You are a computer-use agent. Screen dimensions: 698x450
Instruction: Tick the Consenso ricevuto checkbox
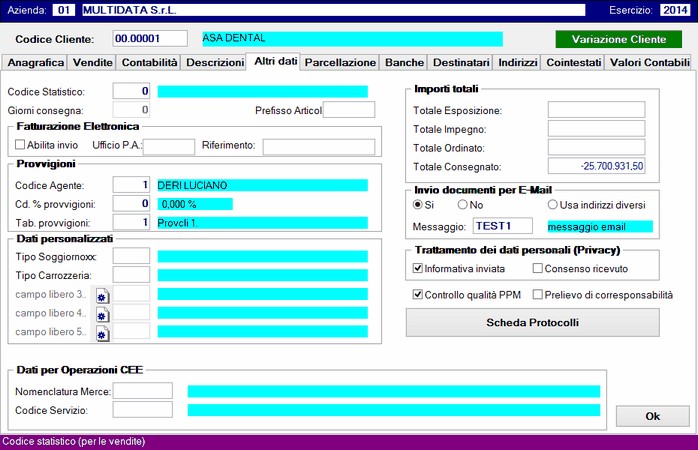pyautogui.click(x=538, y=269)
